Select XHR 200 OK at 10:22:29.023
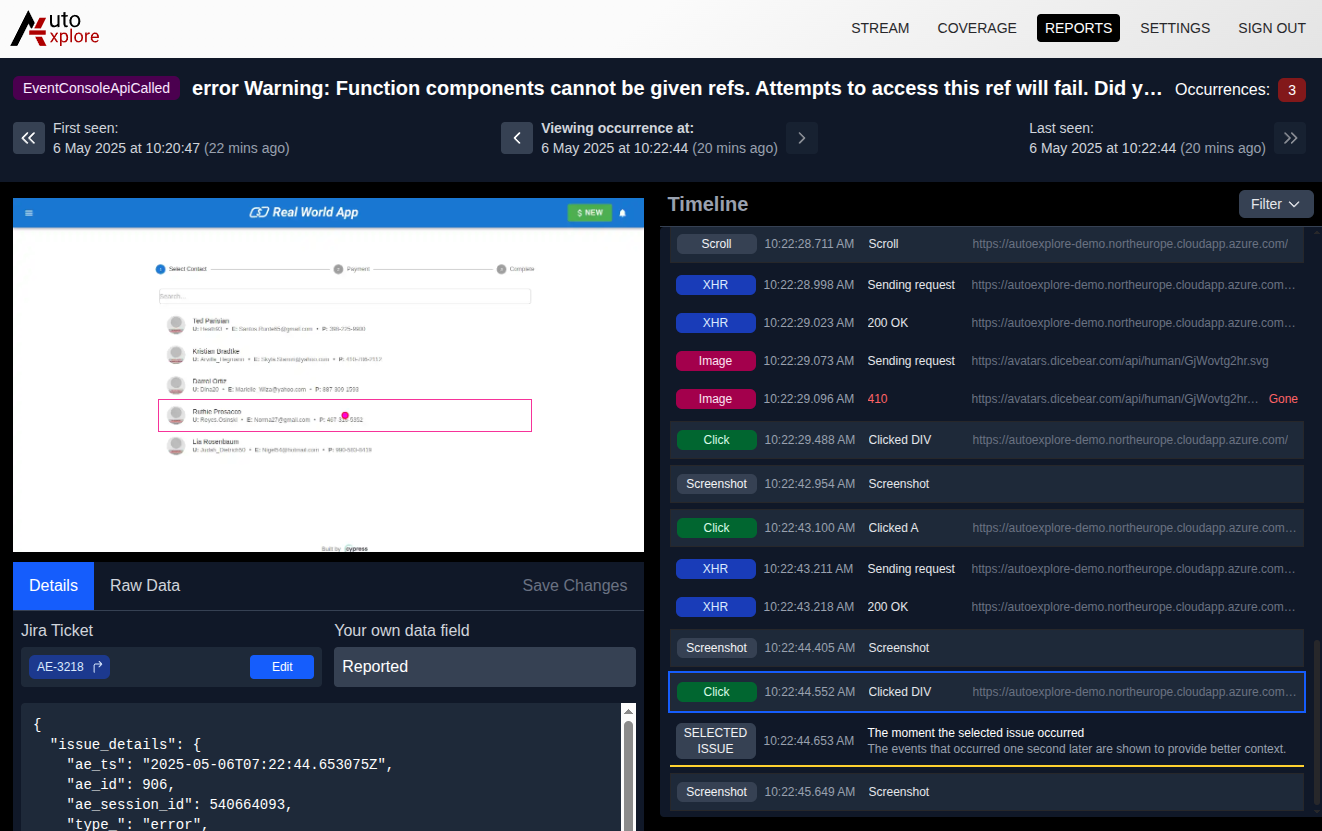Screen dimensions: 1322x831 986,323
